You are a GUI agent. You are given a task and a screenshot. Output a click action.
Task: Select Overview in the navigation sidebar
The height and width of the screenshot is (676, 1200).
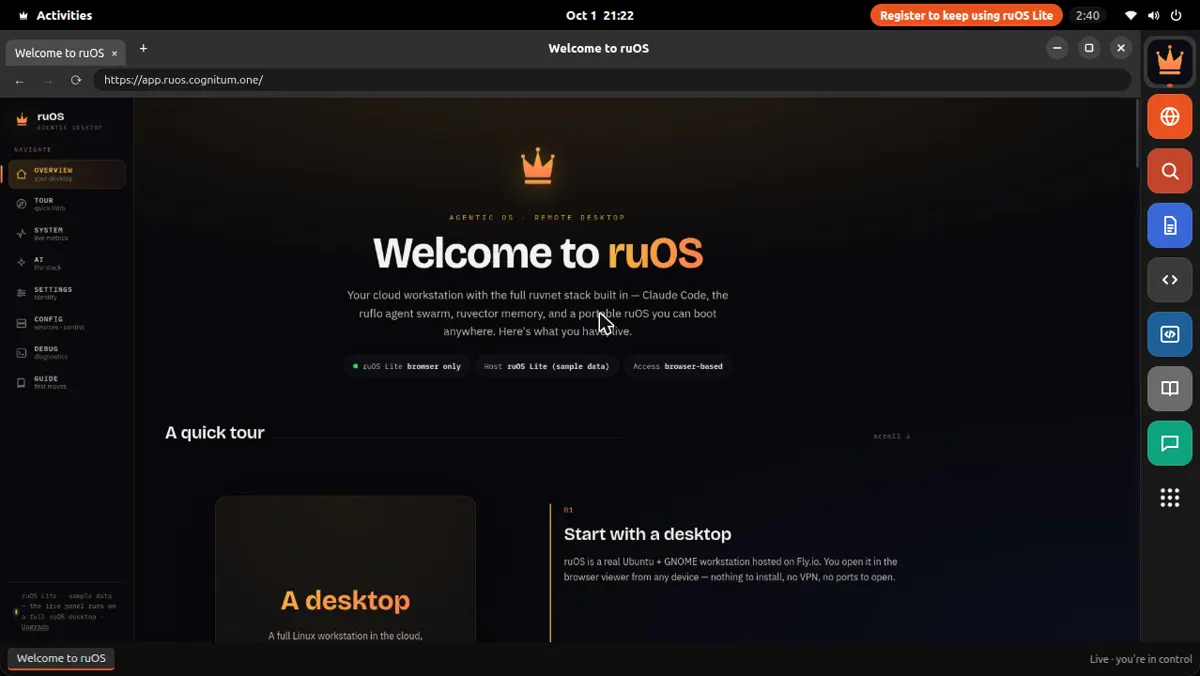tap(67, 174)
